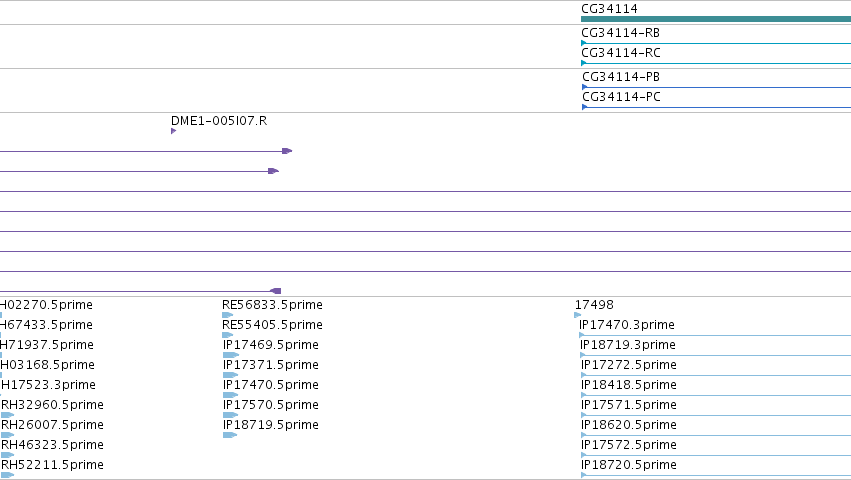Click the IP17272.5prime start arrow
851x480 pixels.
point(583,375)
